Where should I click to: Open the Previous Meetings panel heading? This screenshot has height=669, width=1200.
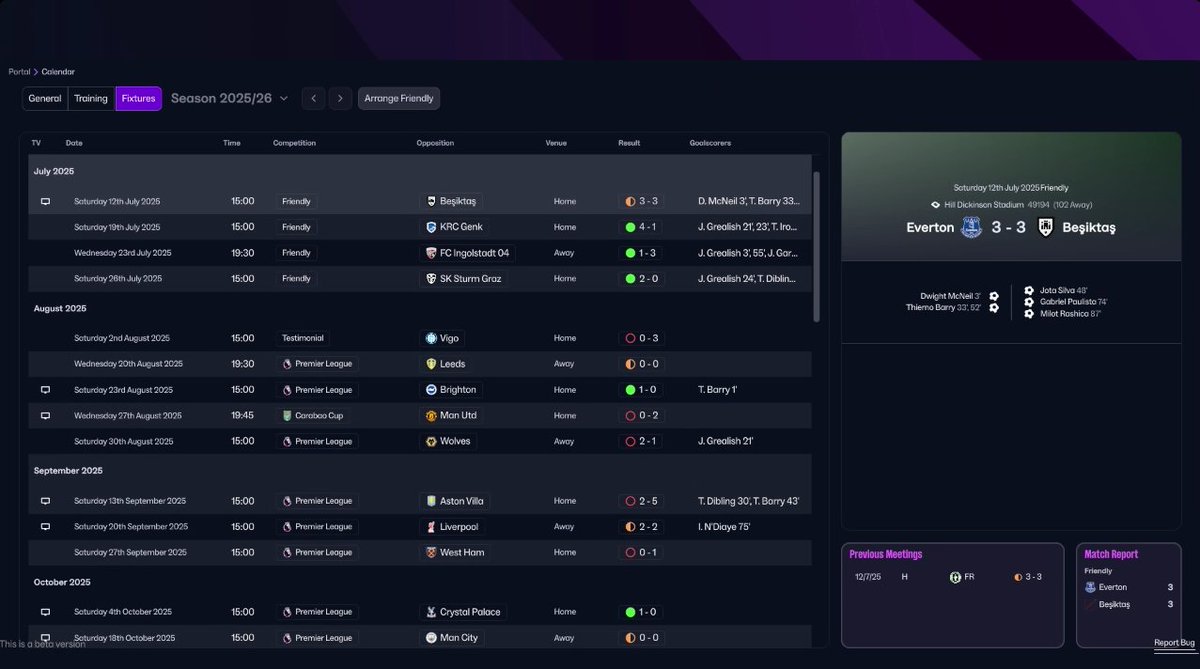click(x=885, y=554)
